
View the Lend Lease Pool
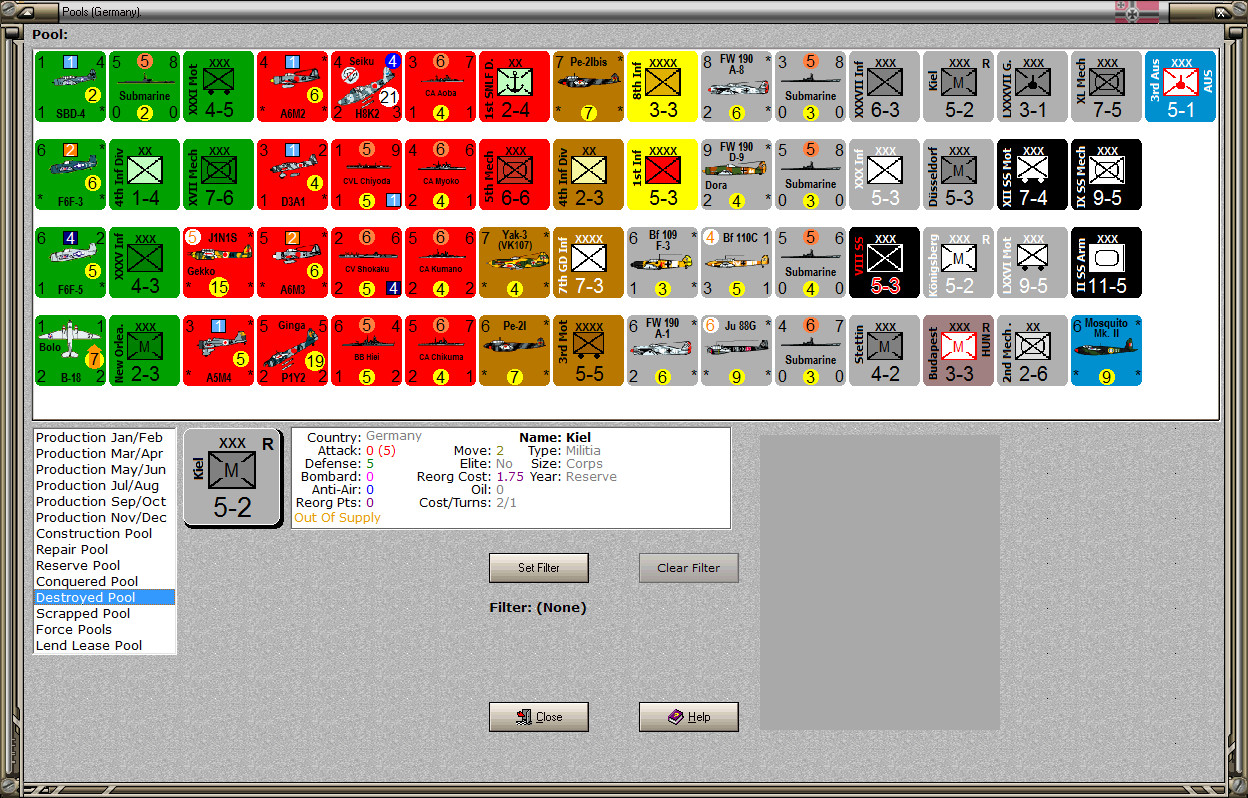[104, 646]
